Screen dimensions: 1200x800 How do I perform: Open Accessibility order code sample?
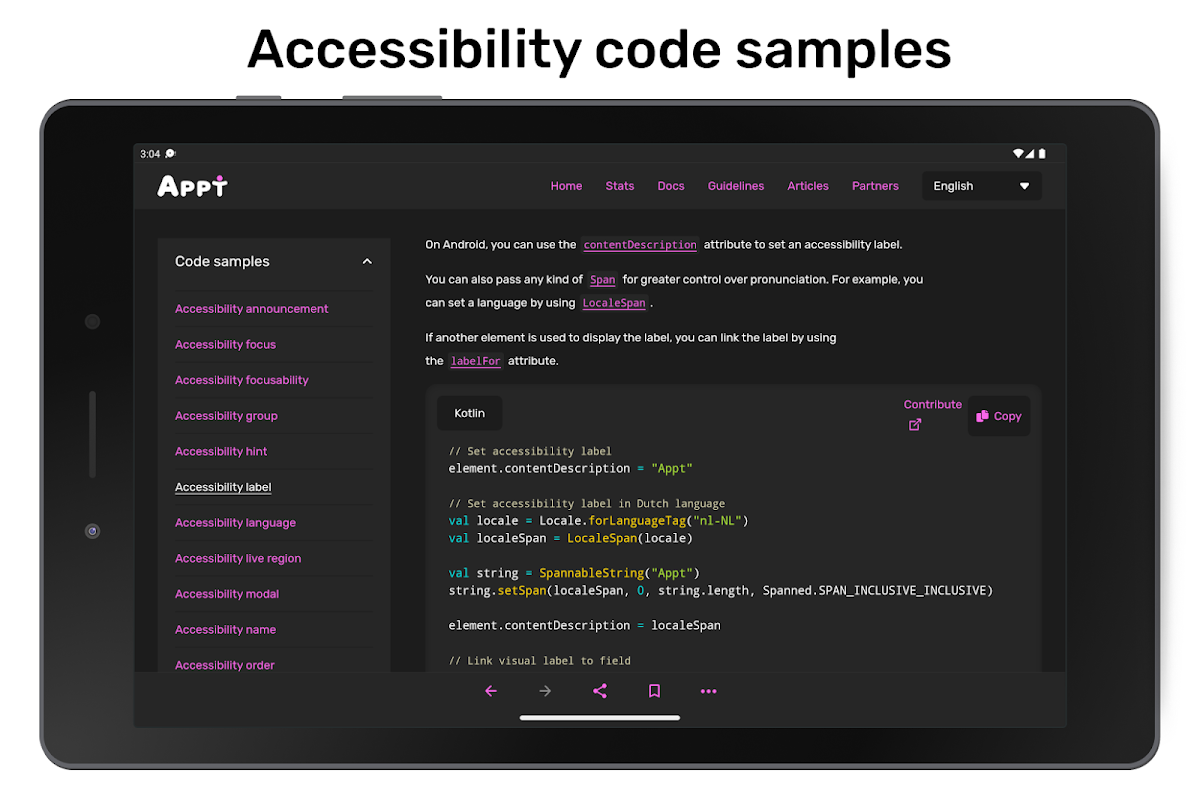[x=225, y=665]
